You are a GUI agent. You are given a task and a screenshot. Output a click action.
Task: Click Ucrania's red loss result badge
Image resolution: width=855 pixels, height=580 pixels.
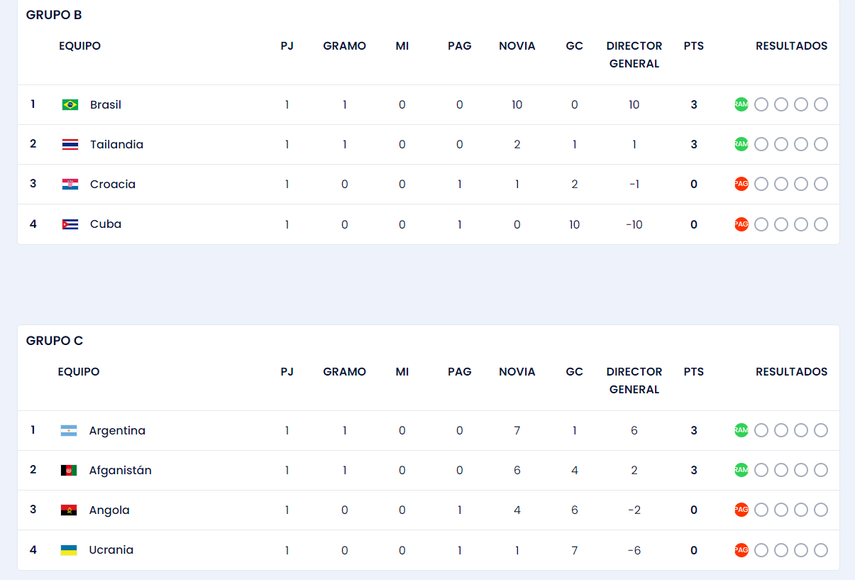point(741,551)
